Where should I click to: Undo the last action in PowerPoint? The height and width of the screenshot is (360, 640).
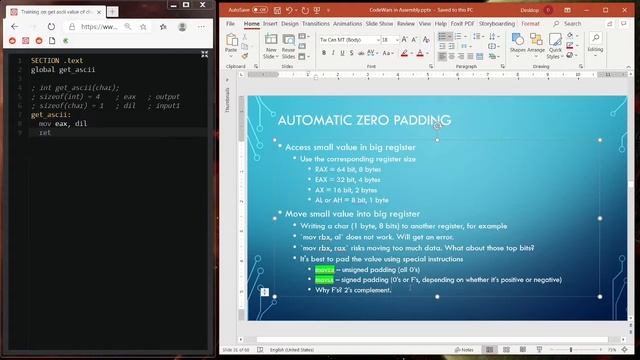289,10
